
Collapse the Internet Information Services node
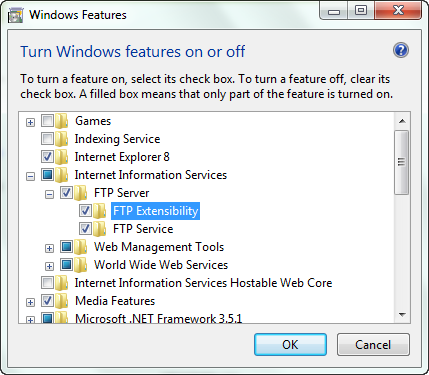30,176
